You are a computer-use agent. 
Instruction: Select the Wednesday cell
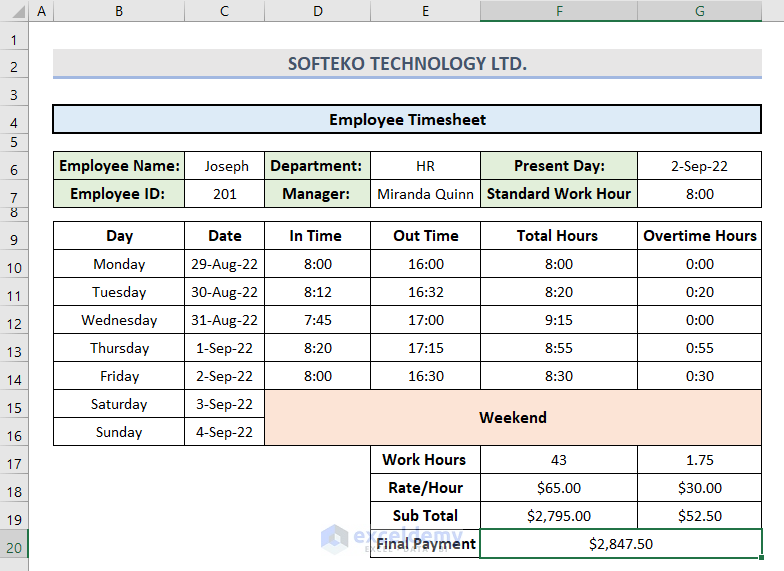pyautogui.click(x=119, y=320)
